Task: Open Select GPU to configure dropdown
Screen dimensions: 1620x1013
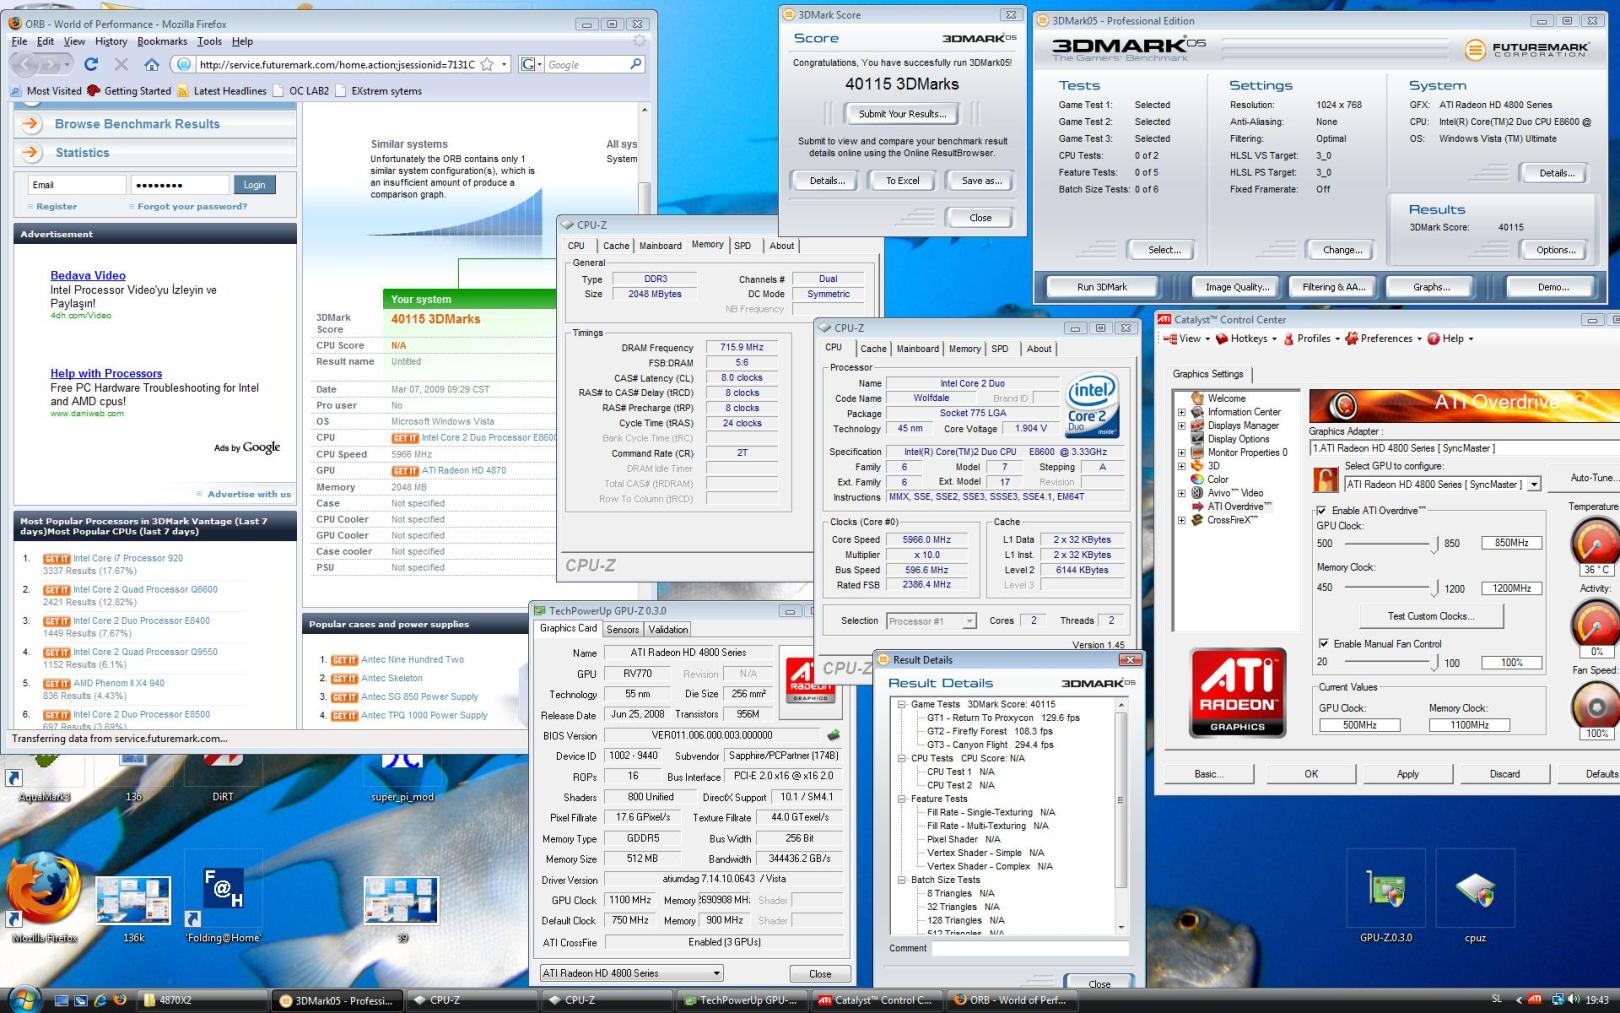Action: tap(1534, 484)
